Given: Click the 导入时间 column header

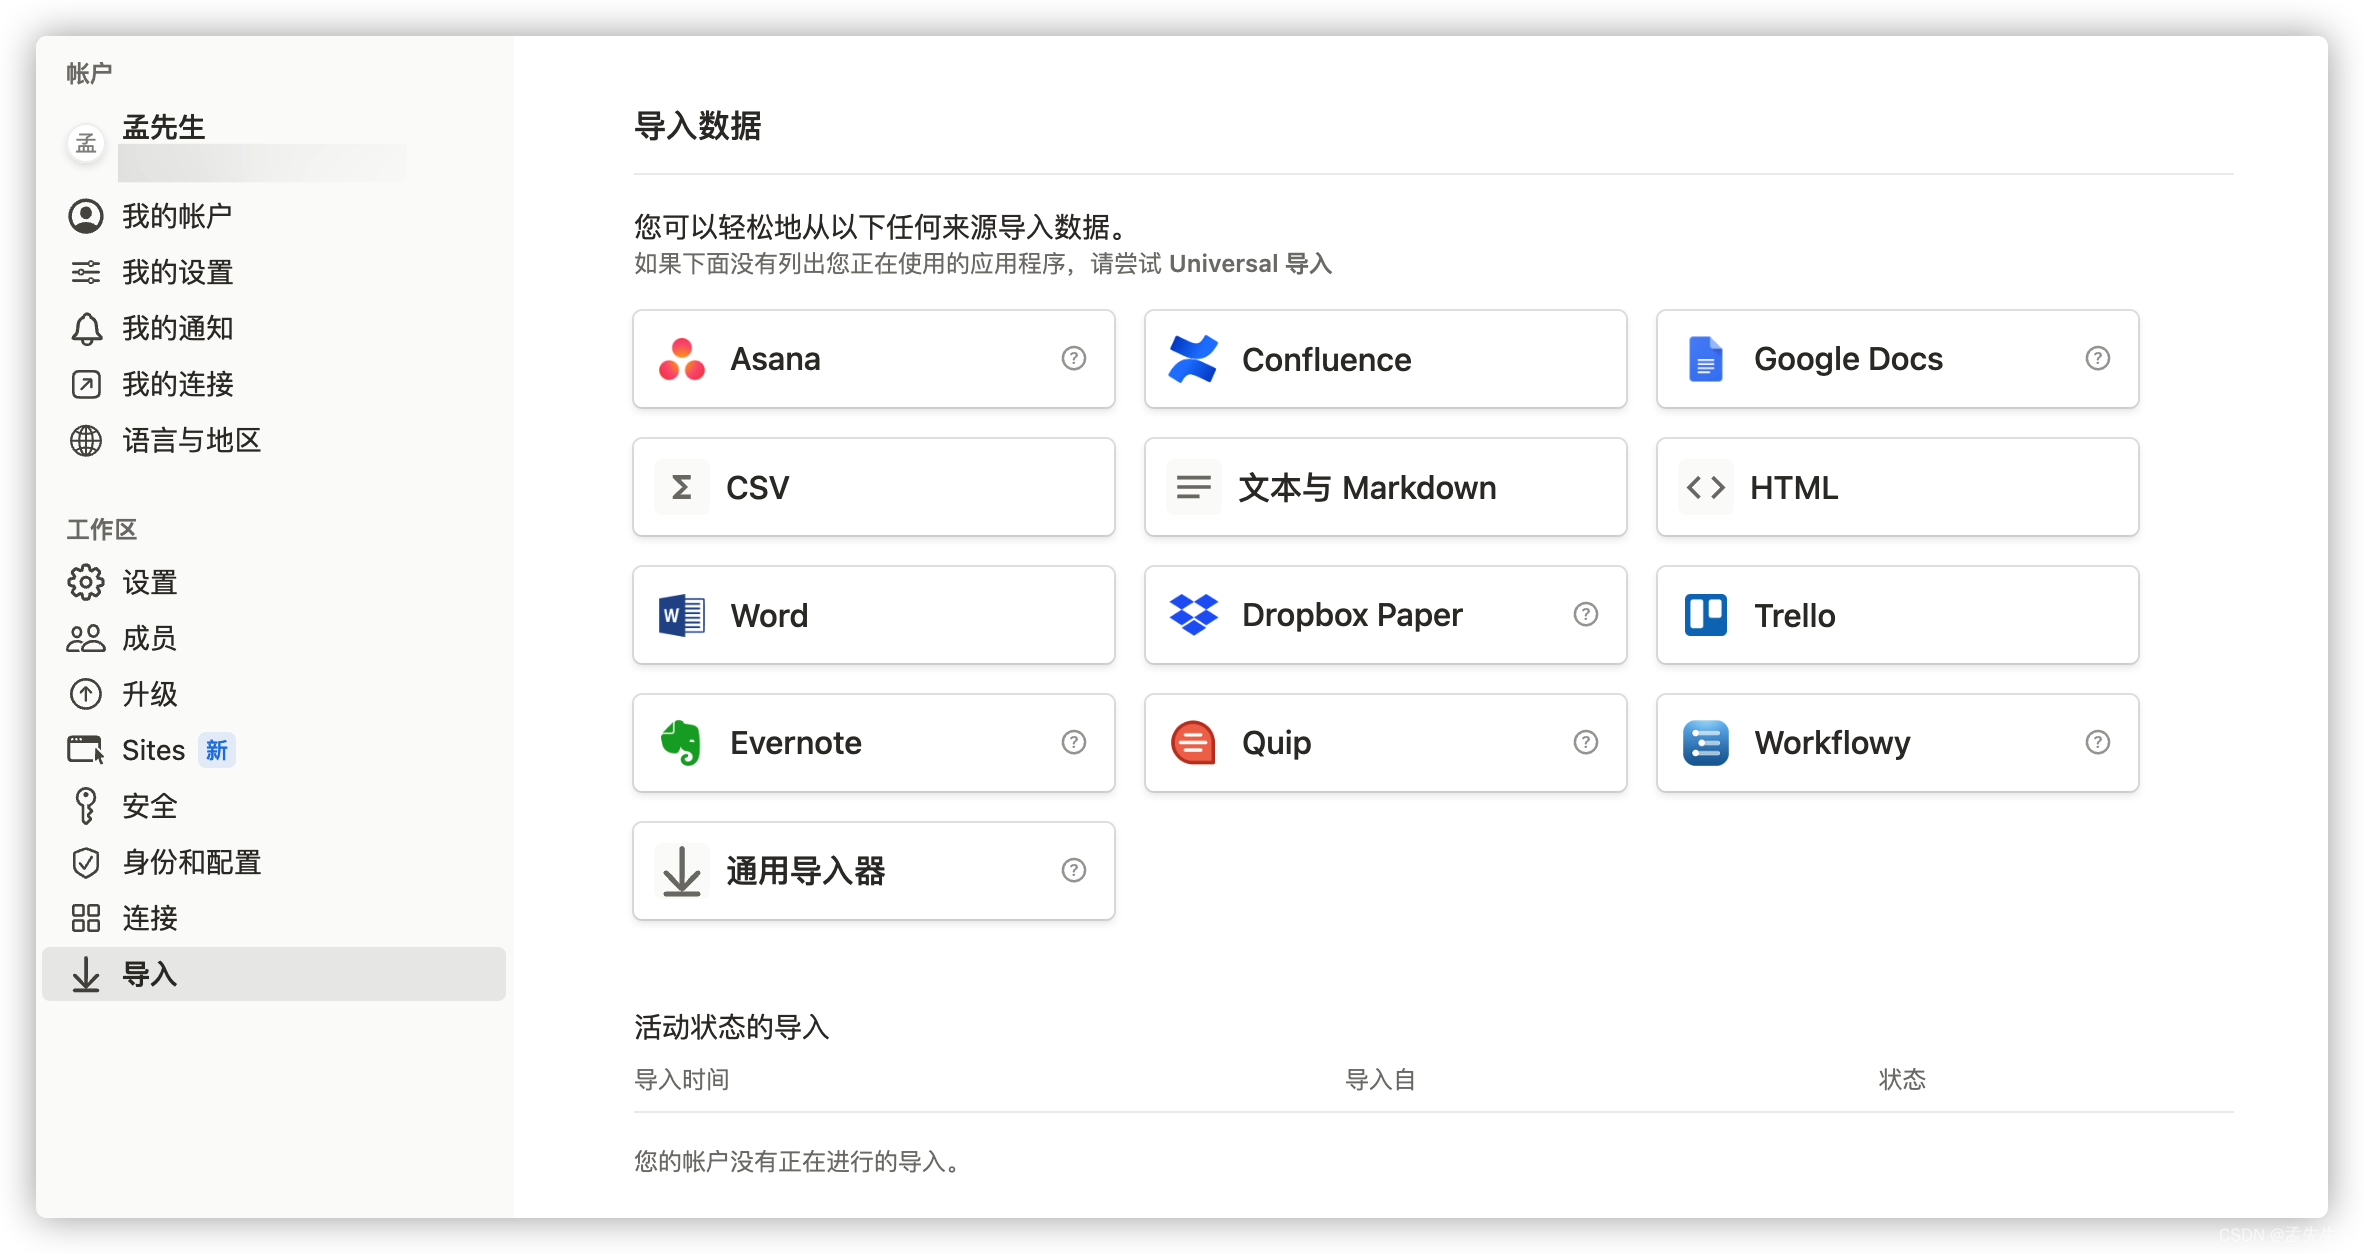Looking at the screenshot, I should (682, 1080).
